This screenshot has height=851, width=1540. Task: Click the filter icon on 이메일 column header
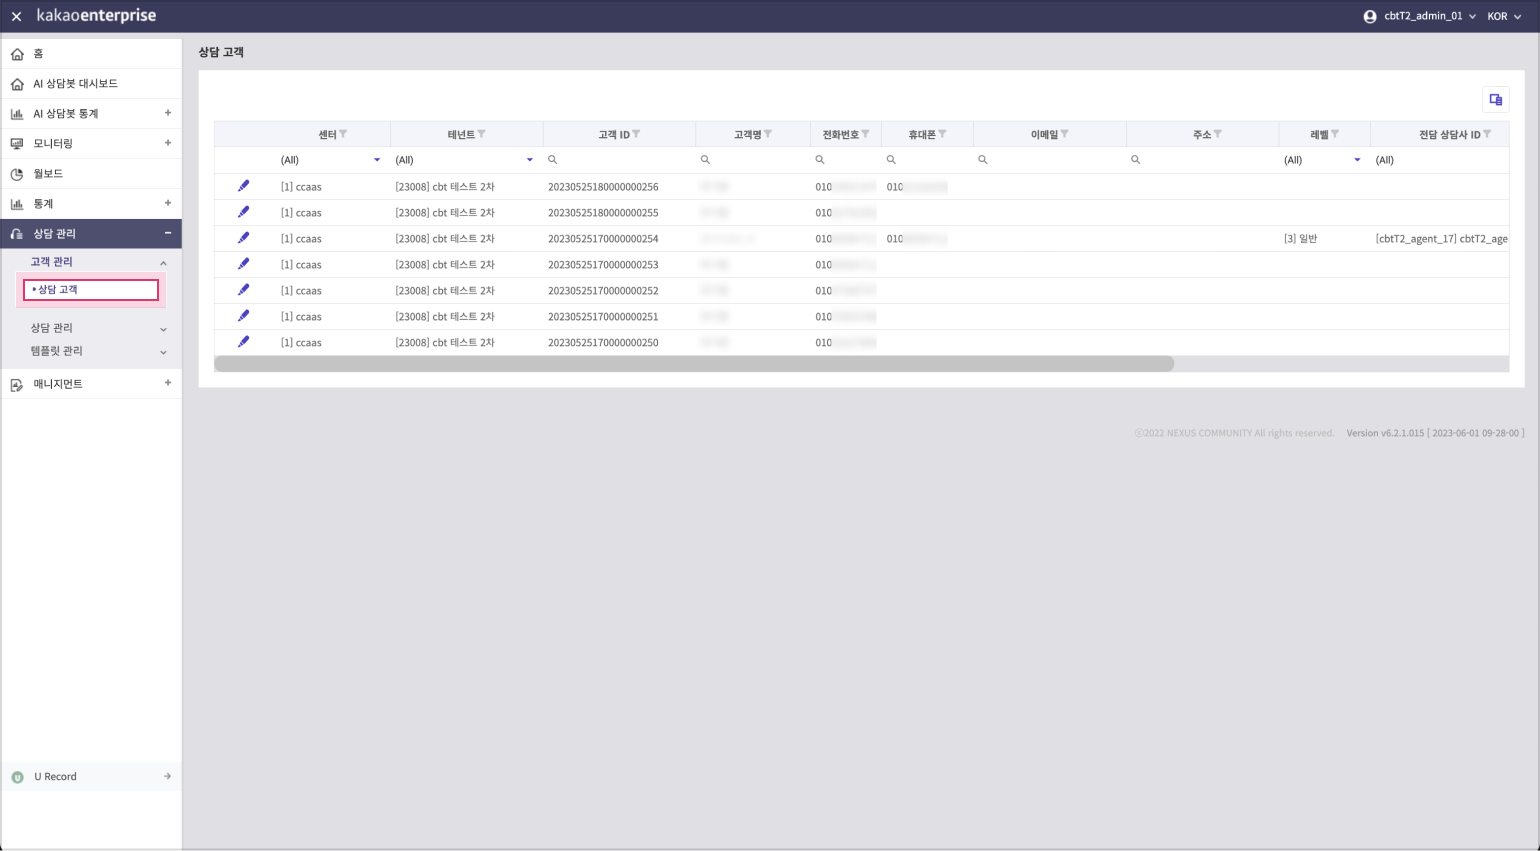(x=1065, y=134)
